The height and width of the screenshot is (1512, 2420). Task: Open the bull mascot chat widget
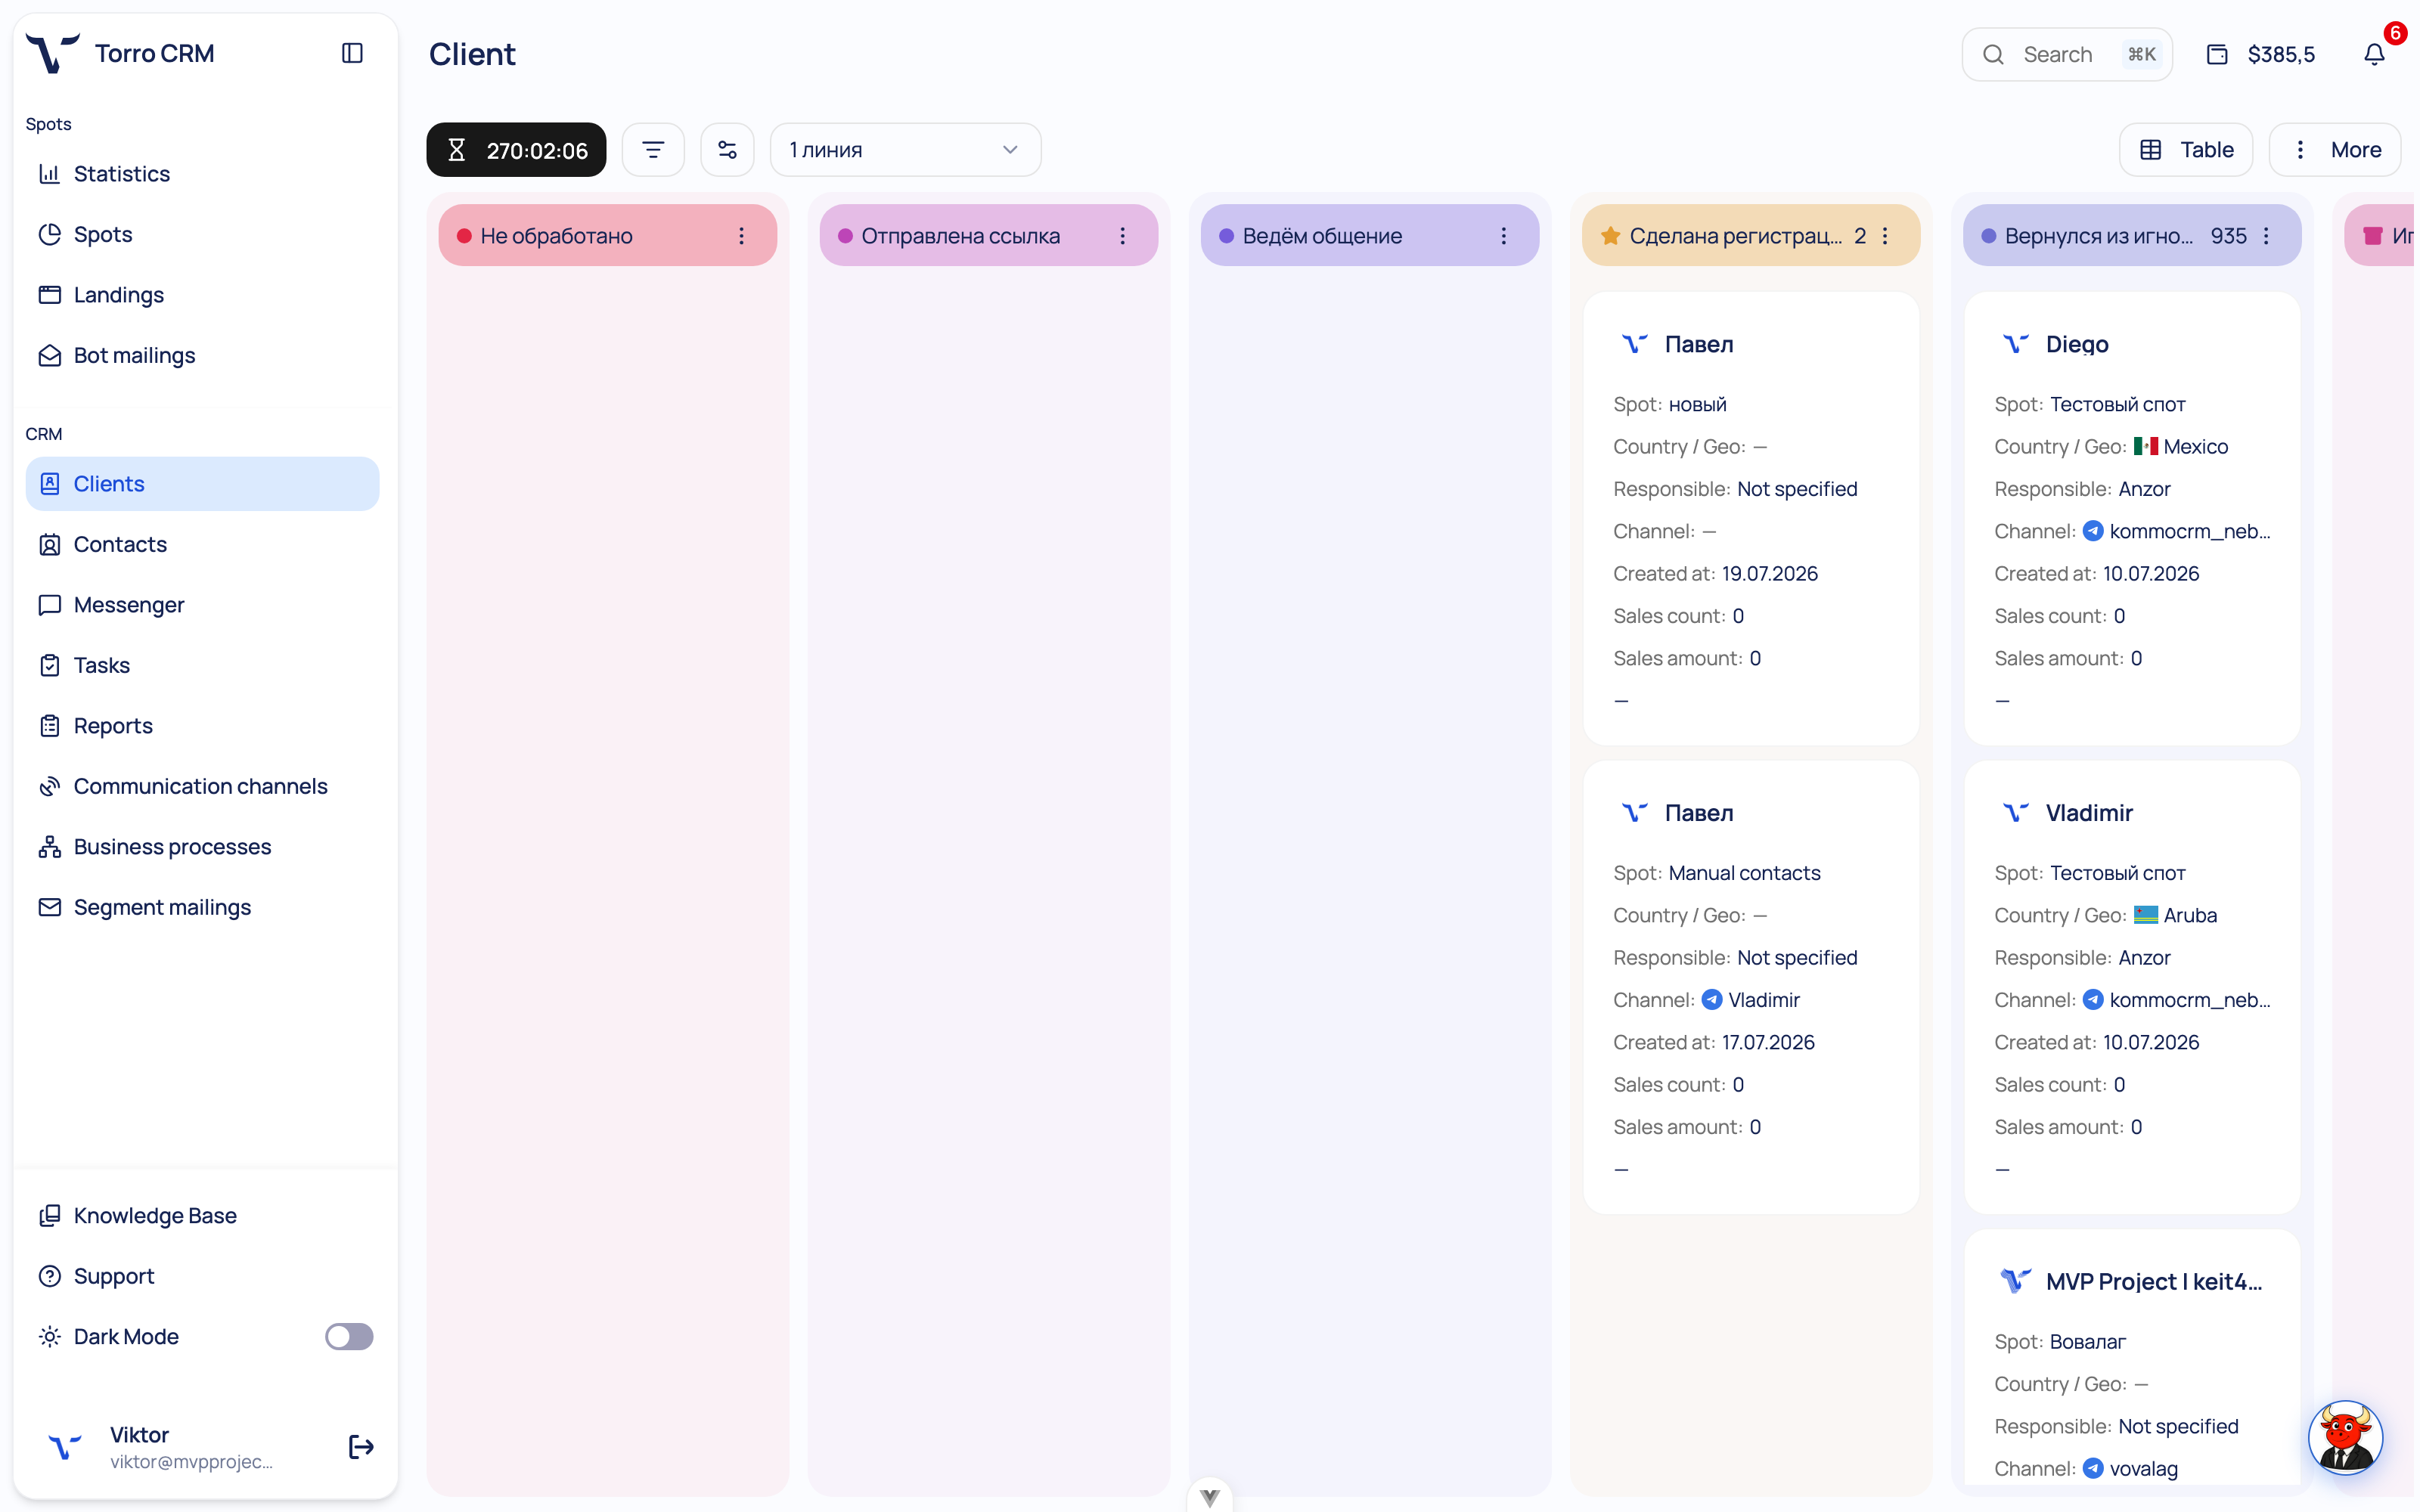coord(2345,1438)
